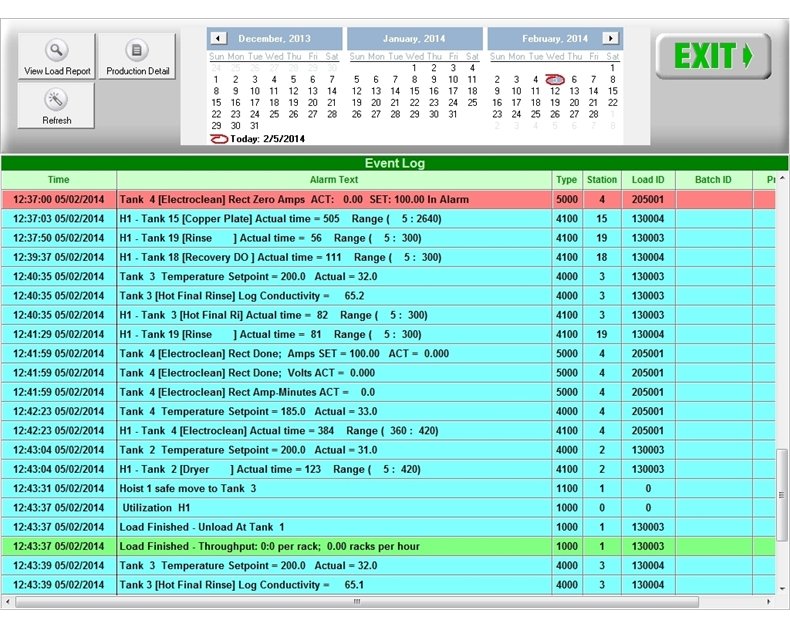Image resolution: width=790 pixels, height=627 pixels.
Task: Click the Batch ID column header
Action: [x=713, y=180]
